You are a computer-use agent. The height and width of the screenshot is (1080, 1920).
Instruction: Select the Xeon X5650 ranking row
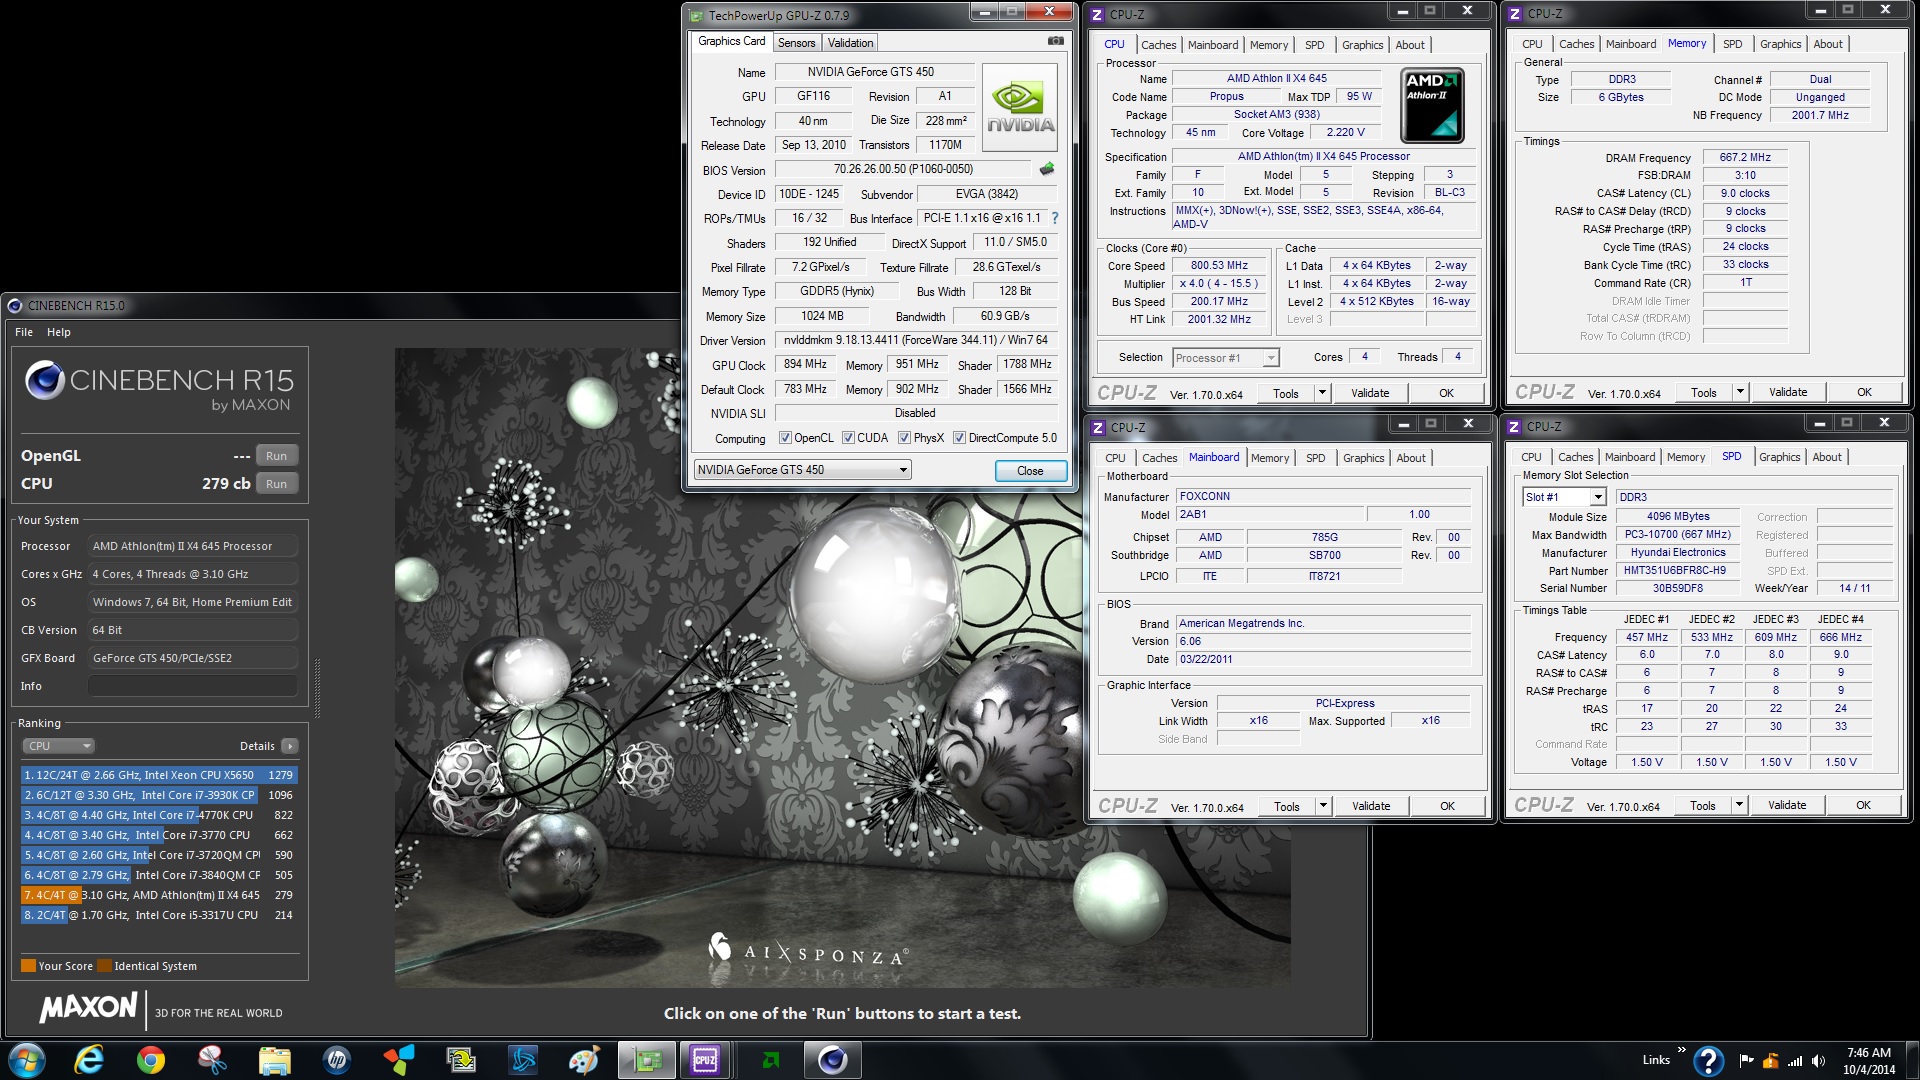pyautogui.click(x=159, y=775)
